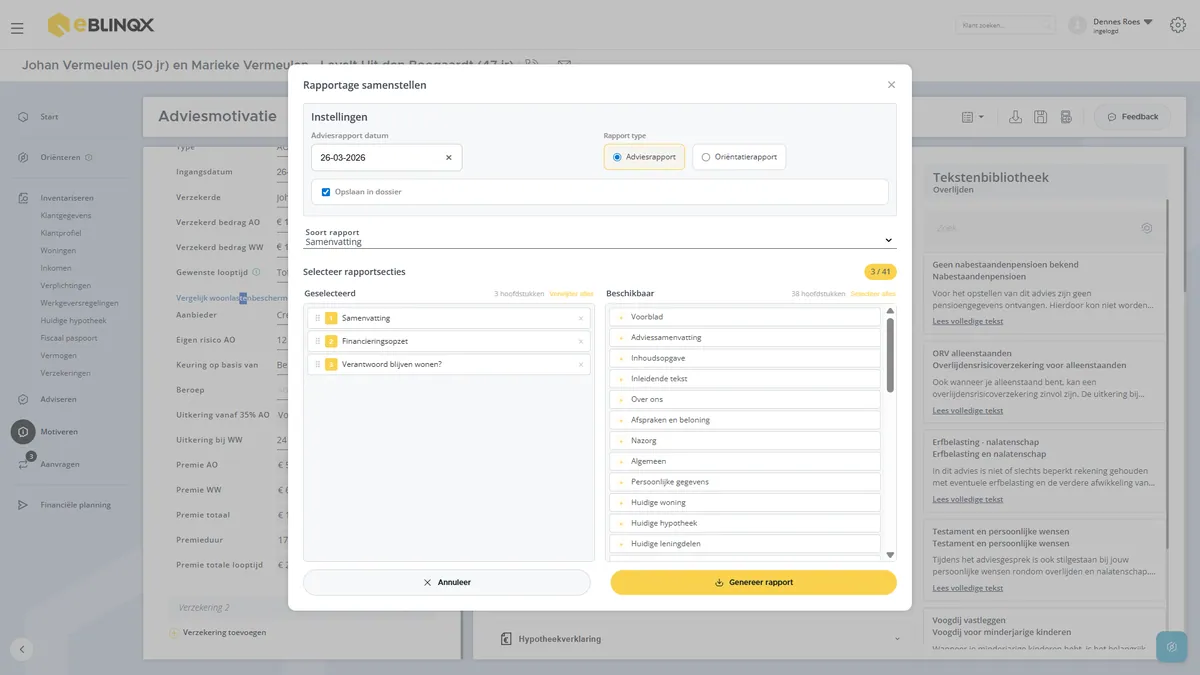The height and width of the screenshot is (675, 1200).
Task: Click the Genereer rapport button
Action: click(x=754, y=582)
